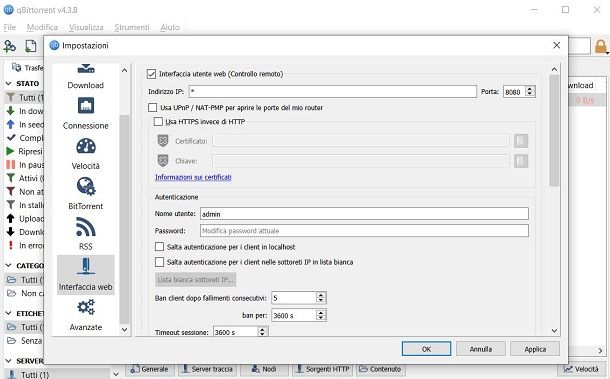This screenshot has width=610, height=379.
Task: Click the Nome utente field
Action: point(364,214)
